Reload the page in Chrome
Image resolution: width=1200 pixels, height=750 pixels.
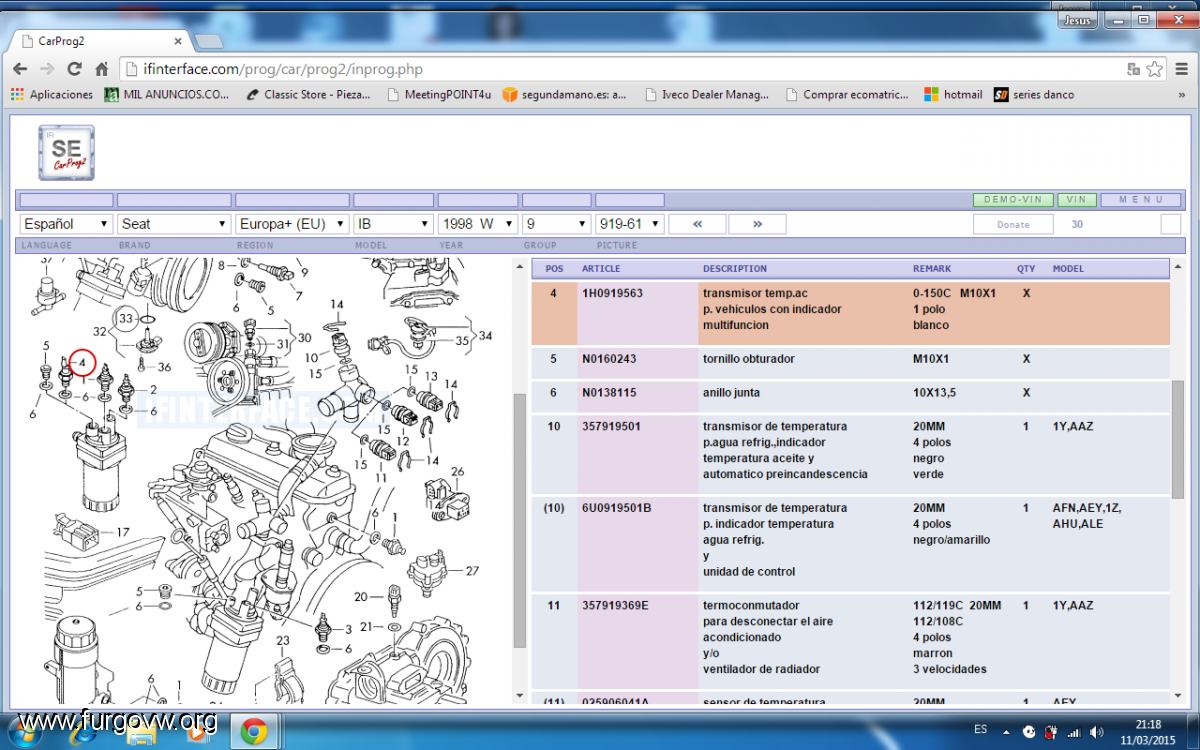(x=74, y=69)
